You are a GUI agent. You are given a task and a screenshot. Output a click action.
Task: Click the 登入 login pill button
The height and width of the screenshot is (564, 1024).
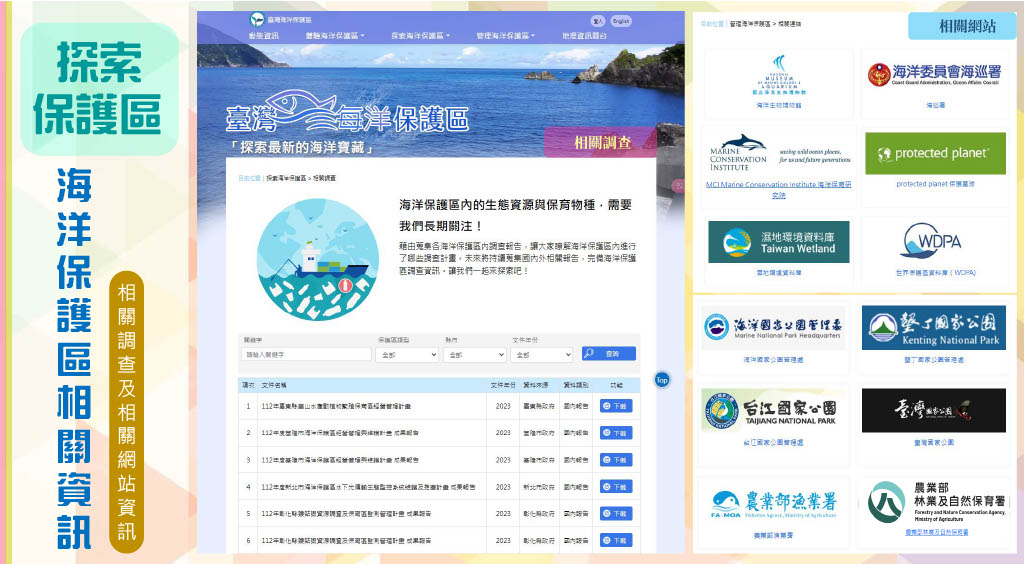point(598,21)
